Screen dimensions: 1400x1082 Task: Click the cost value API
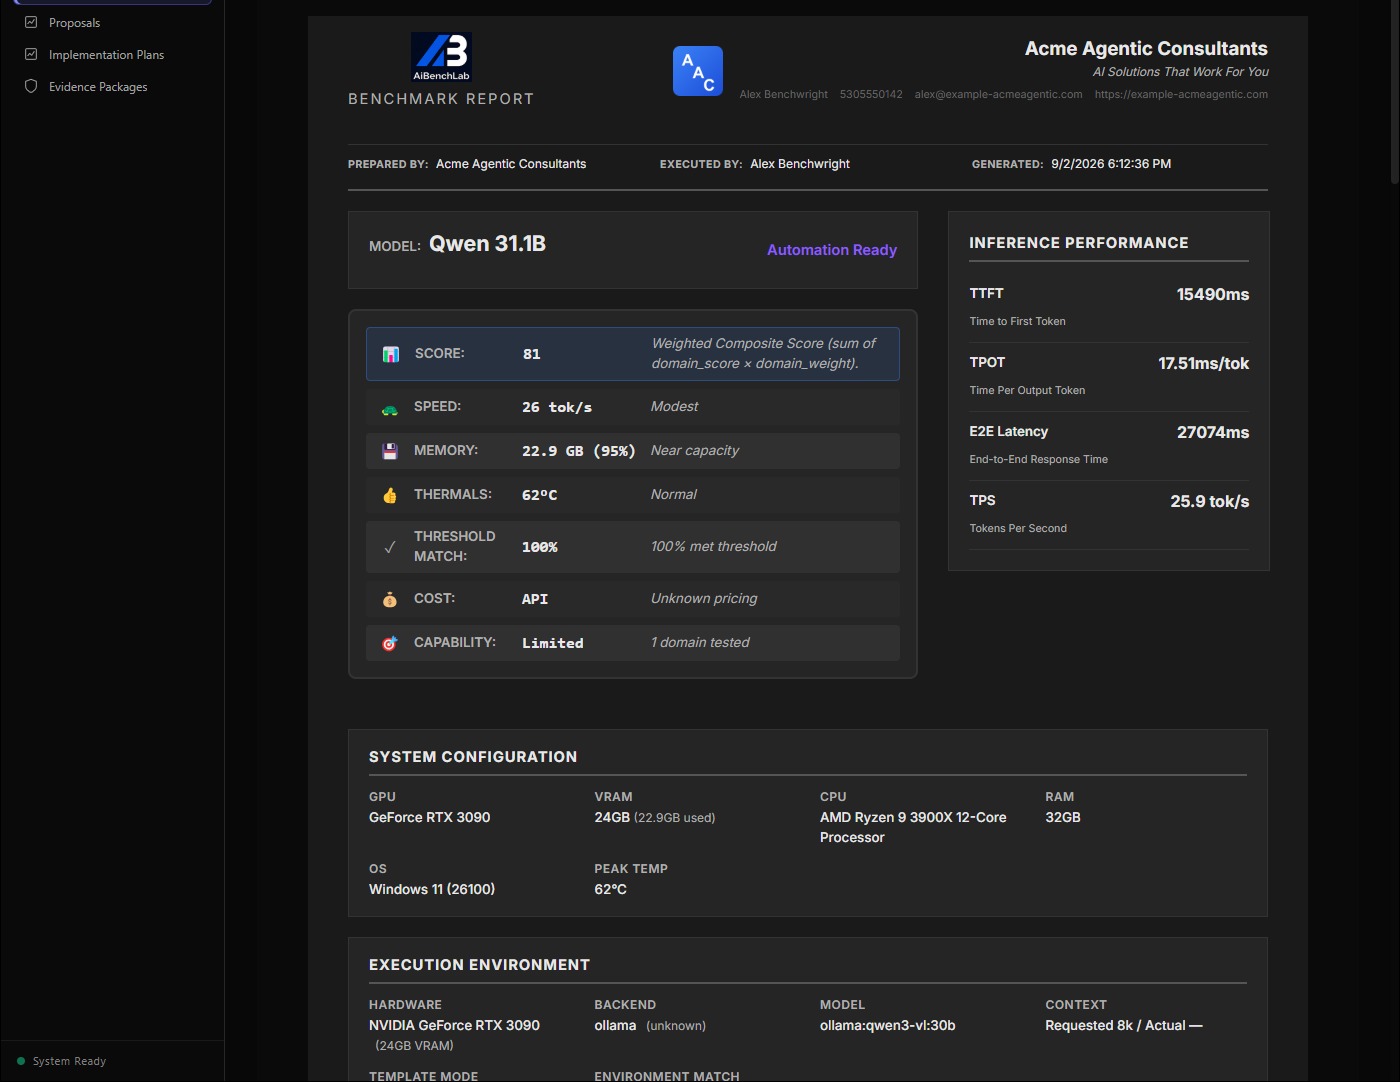point(535,599)
